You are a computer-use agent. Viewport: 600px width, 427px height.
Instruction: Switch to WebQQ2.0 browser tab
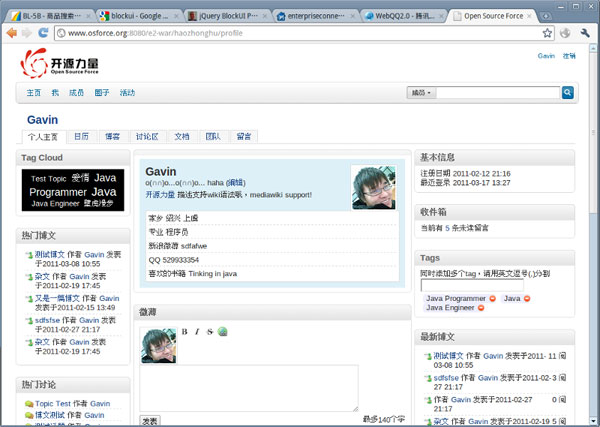tap(403, 16)
